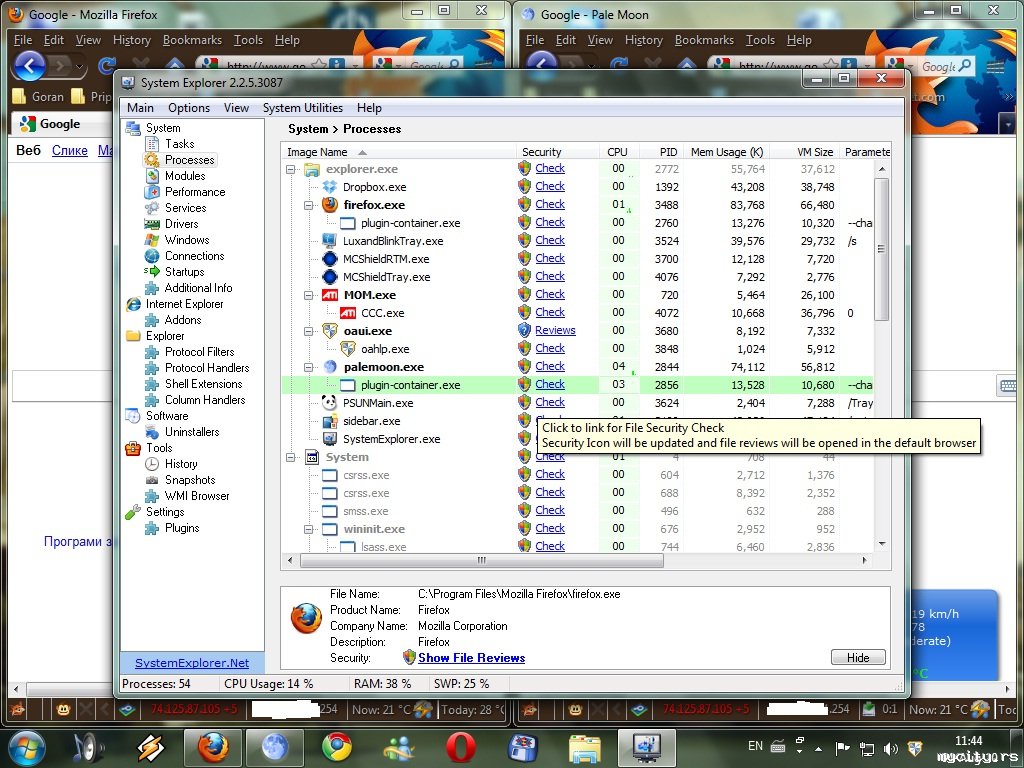Open Chrome from Windows taskbar

point(336,748)
